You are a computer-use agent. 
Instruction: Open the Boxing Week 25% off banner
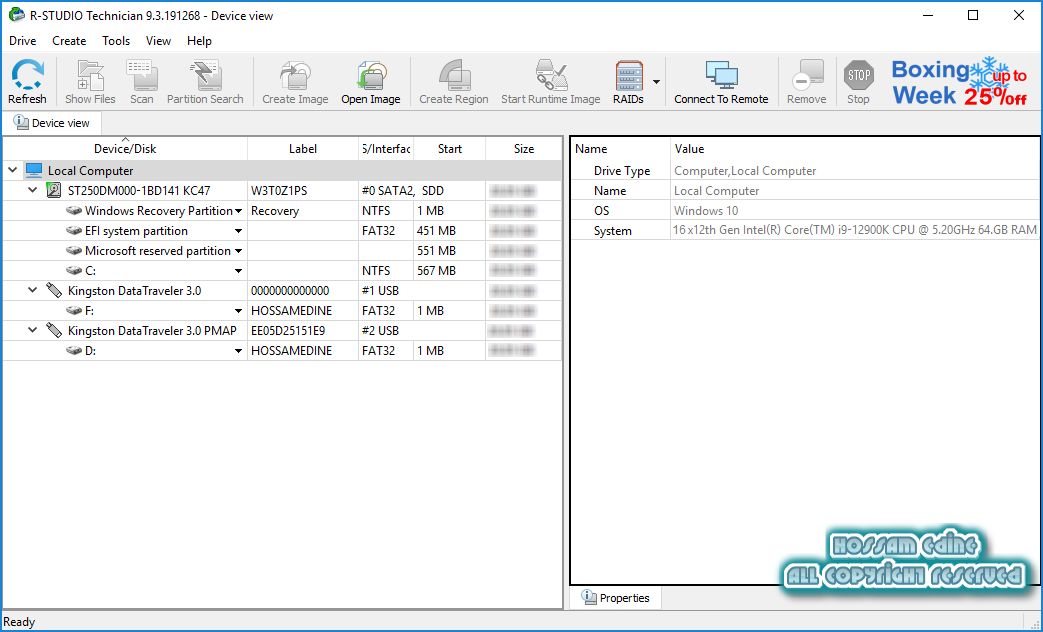coord(961,82)
